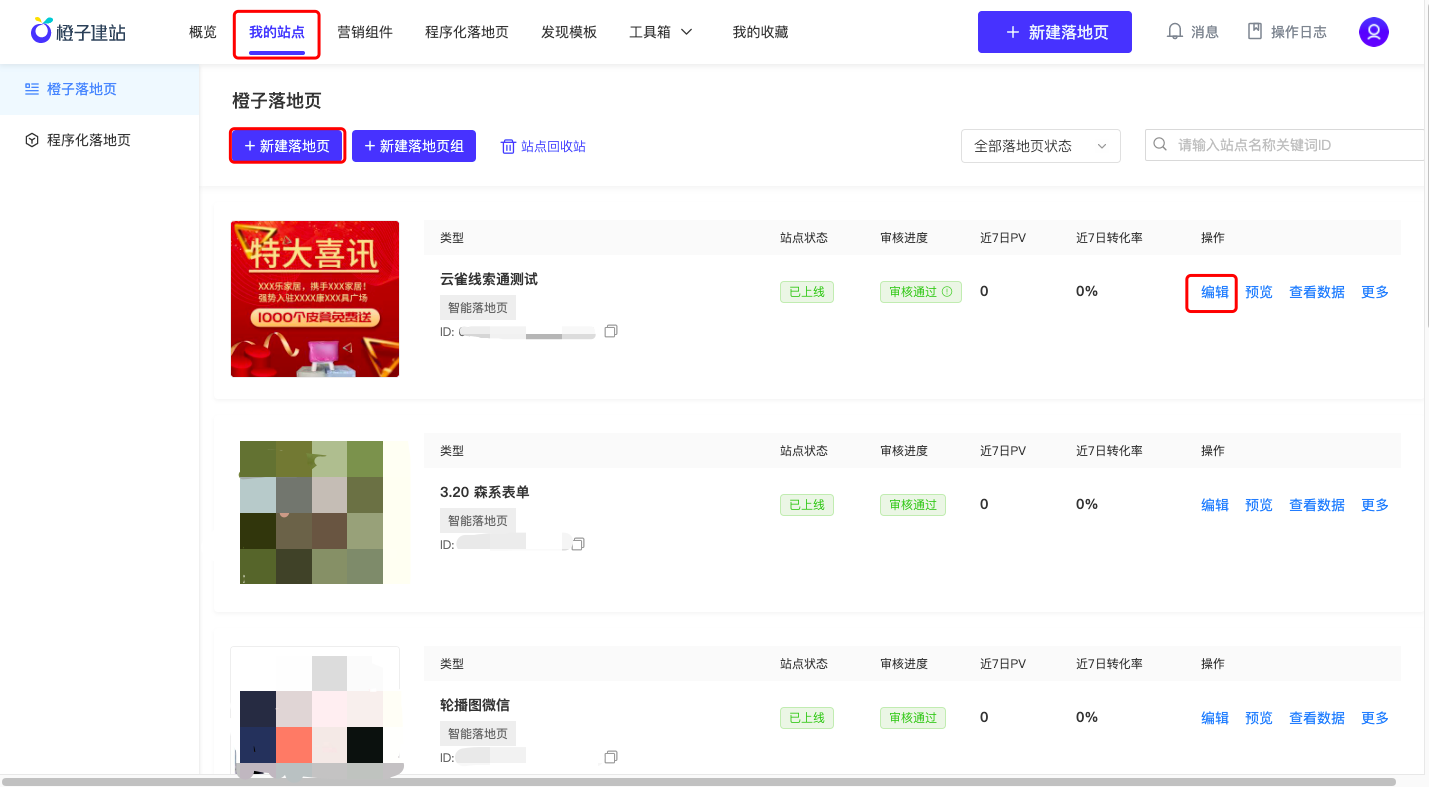Click the blue 新建落地页 button
Viewport: 1429px width, 787px height.
[x=1055, y=31]
